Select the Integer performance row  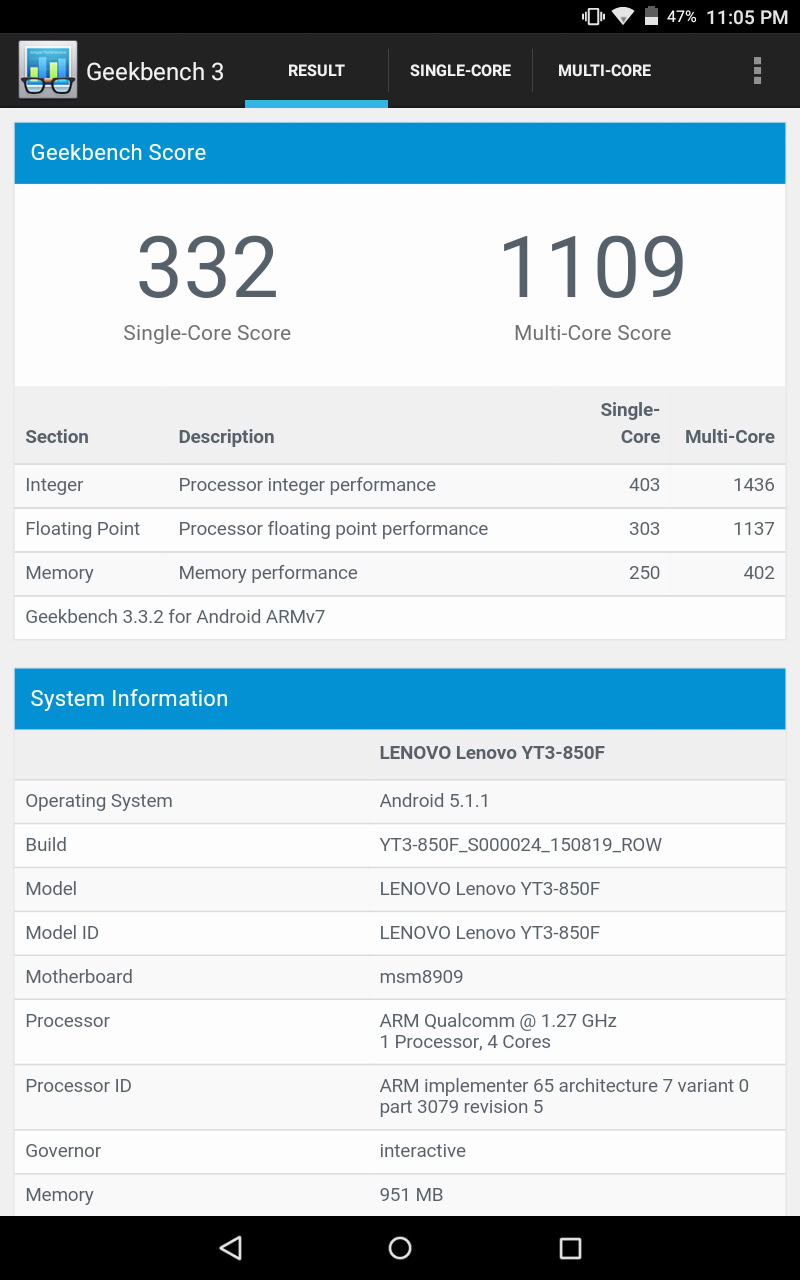[400, 485]
